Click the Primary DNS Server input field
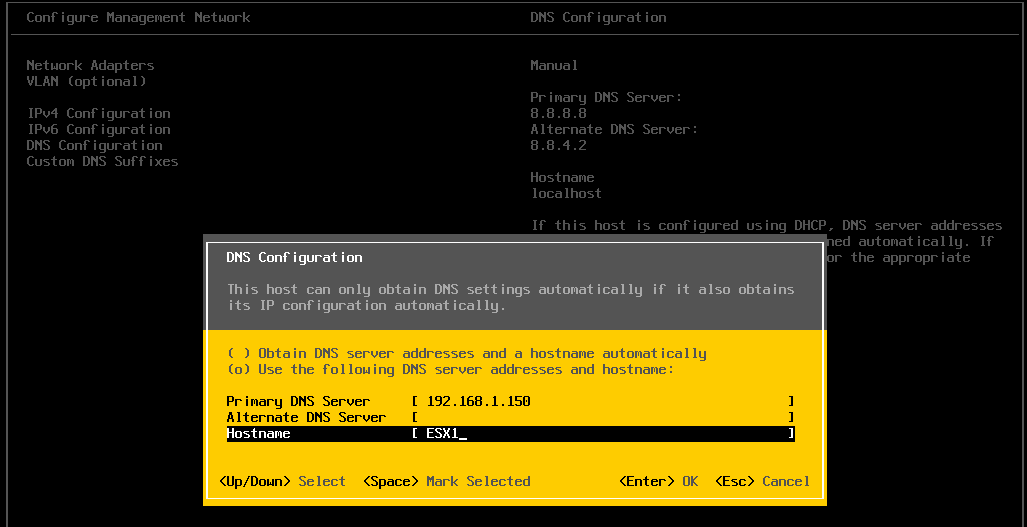The image size is (1027, 527). click(x=603, y=401)
